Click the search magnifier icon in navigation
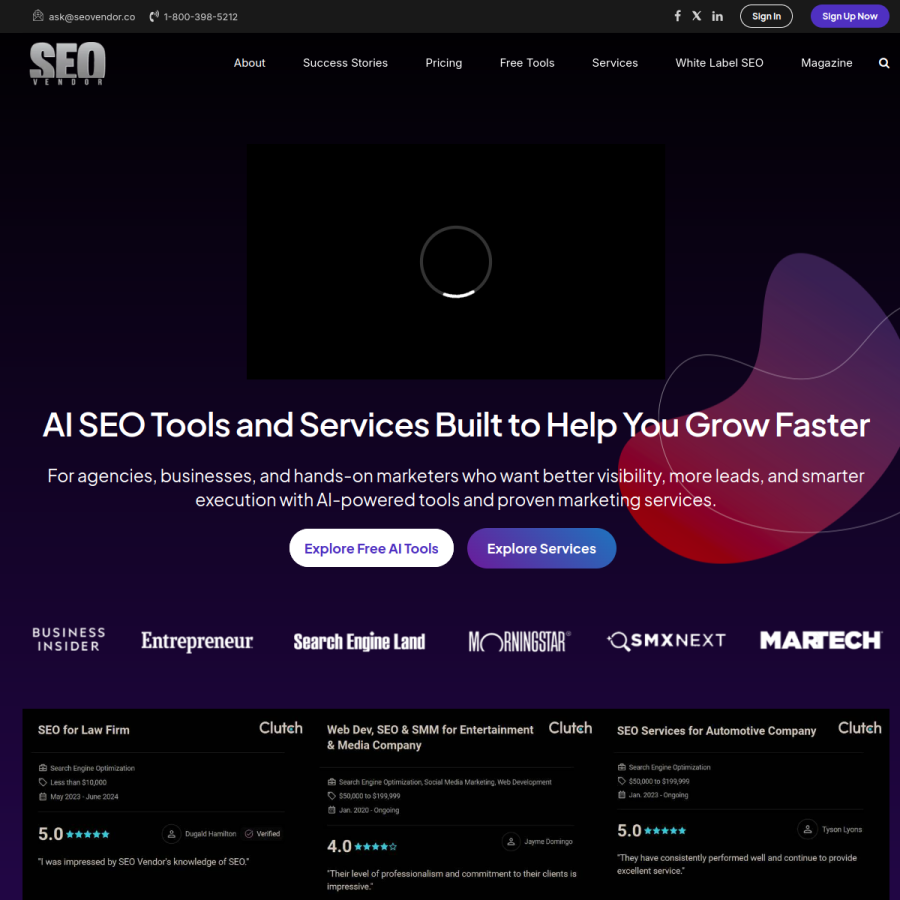This screenshot has width=900, height=900. pos(883,63)
